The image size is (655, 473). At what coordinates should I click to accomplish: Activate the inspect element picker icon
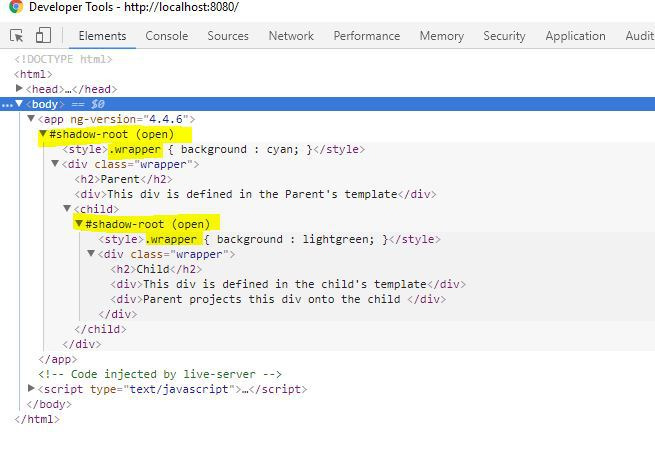click(17, 36)
